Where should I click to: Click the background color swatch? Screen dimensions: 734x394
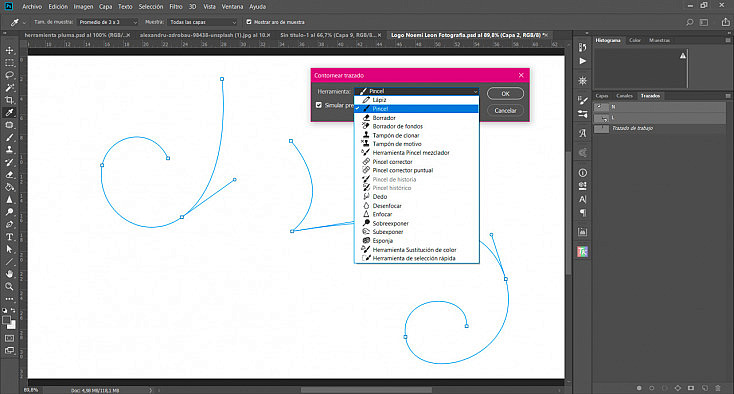pyautogui.click(x=12, y=325)
